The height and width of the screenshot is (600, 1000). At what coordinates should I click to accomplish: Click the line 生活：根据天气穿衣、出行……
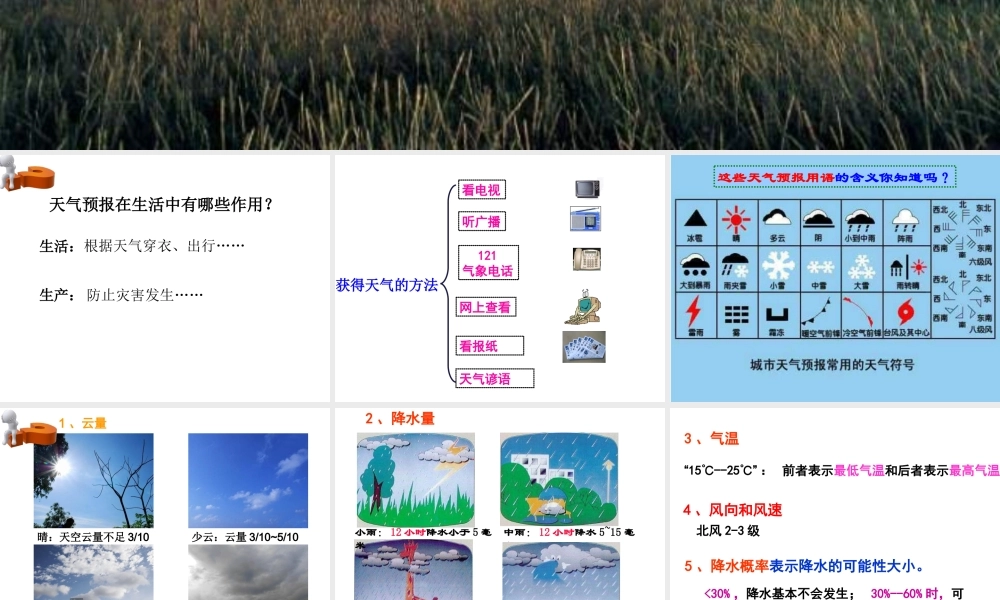click(142, 246)
